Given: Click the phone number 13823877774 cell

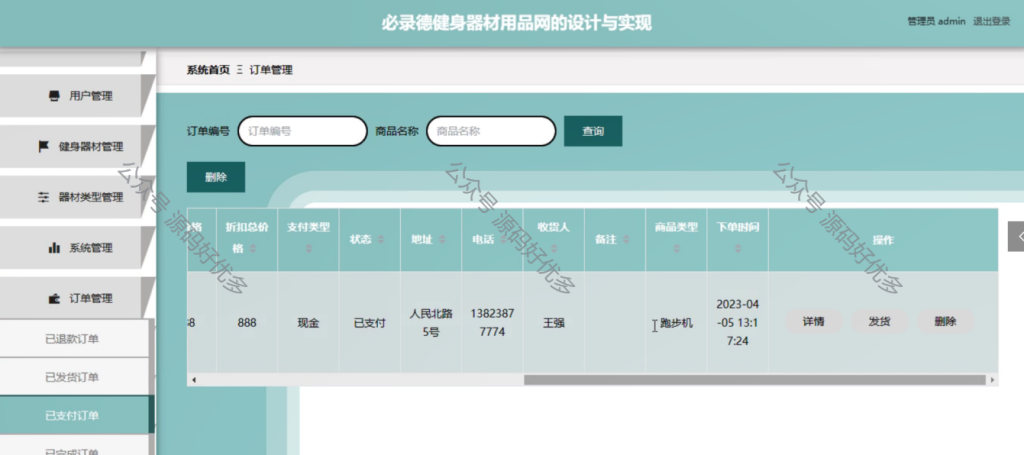Looking at the screenshot, I should [x=492, y=322].
